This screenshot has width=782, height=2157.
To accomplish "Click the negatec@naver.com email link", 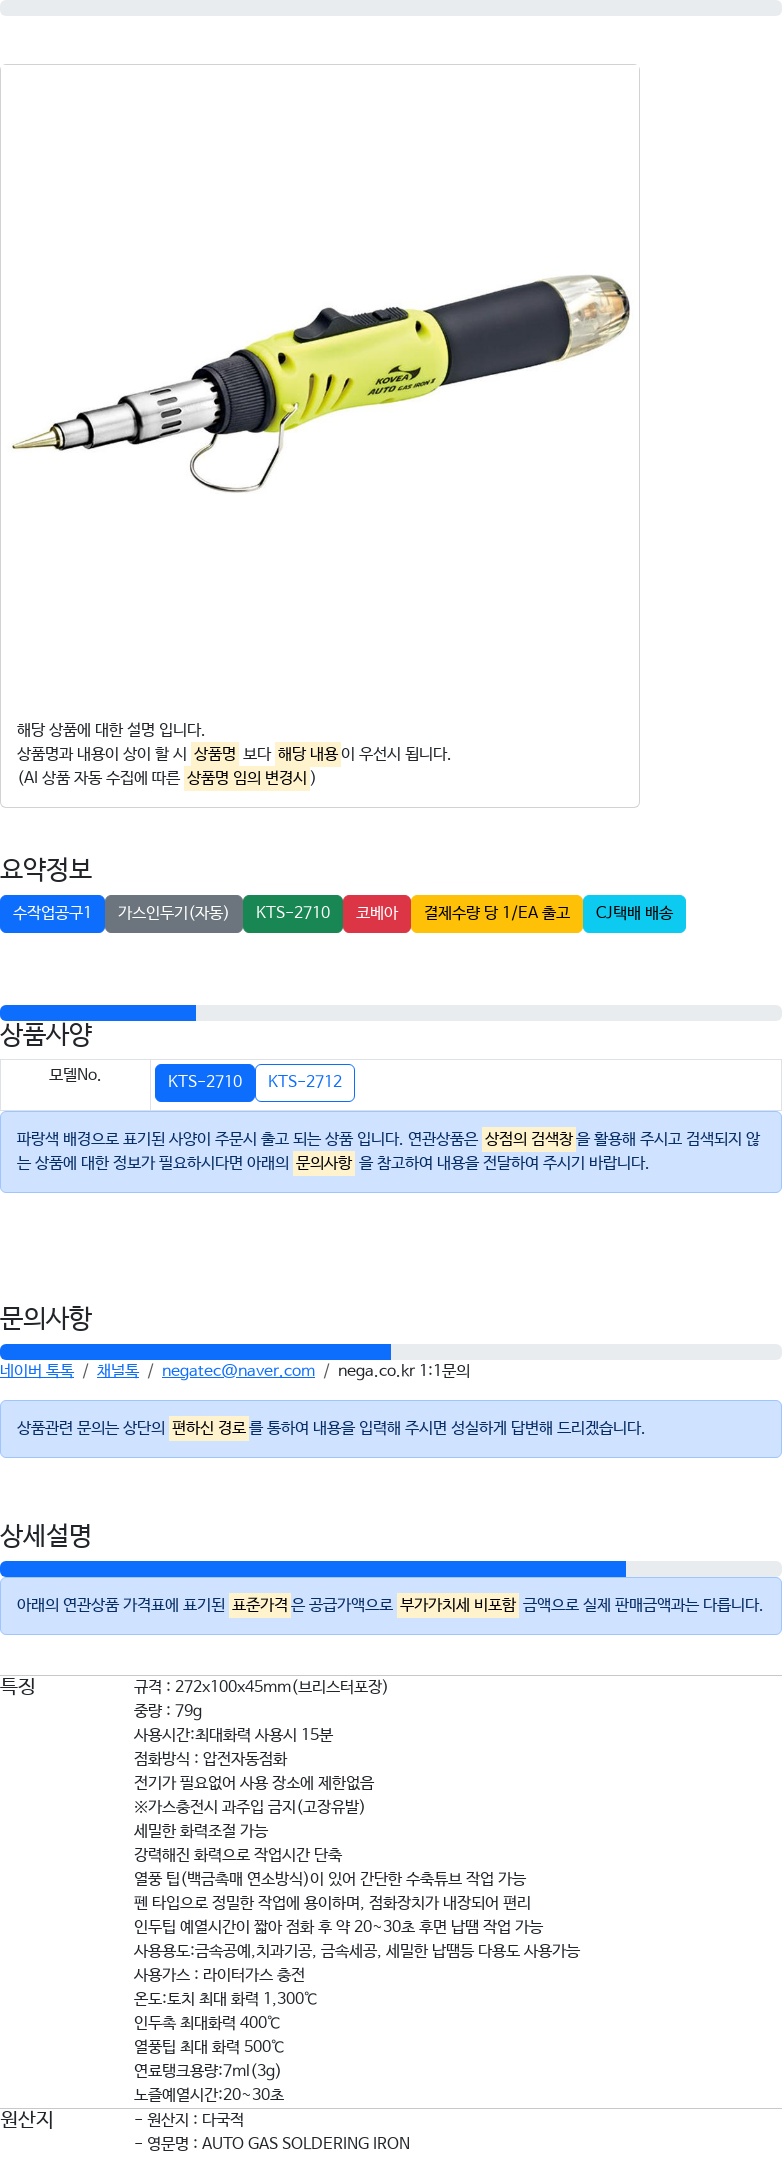I will [238, 1370].
